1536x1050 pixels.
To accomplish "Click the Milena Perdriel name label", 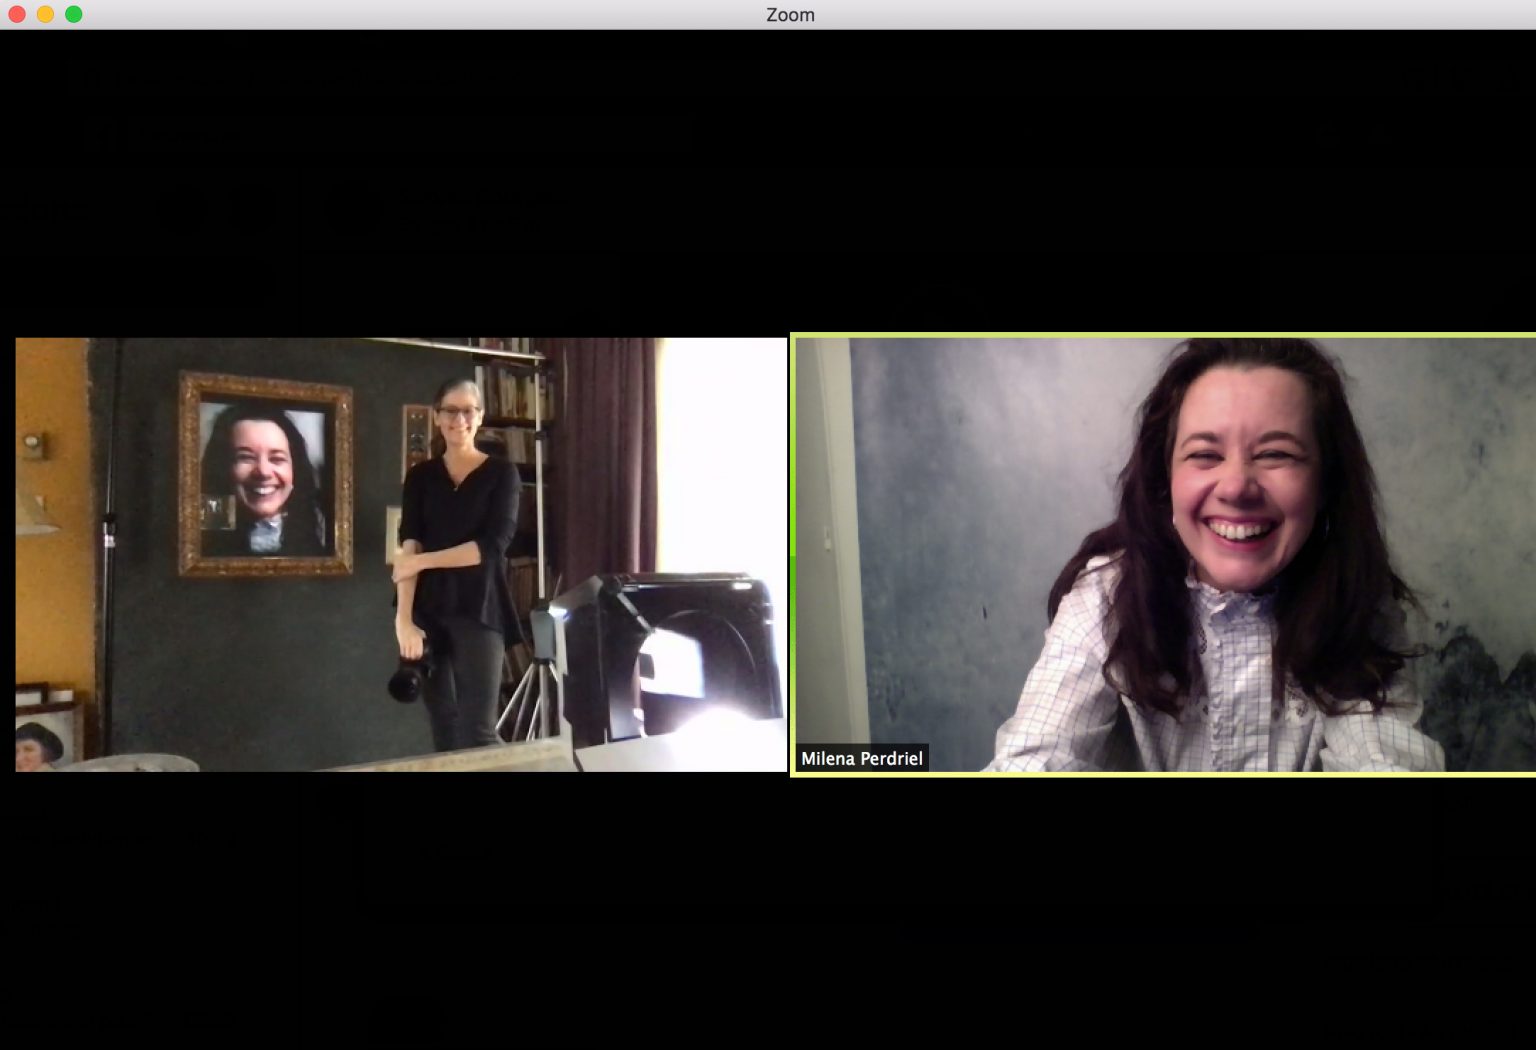I will coord(862,758).
